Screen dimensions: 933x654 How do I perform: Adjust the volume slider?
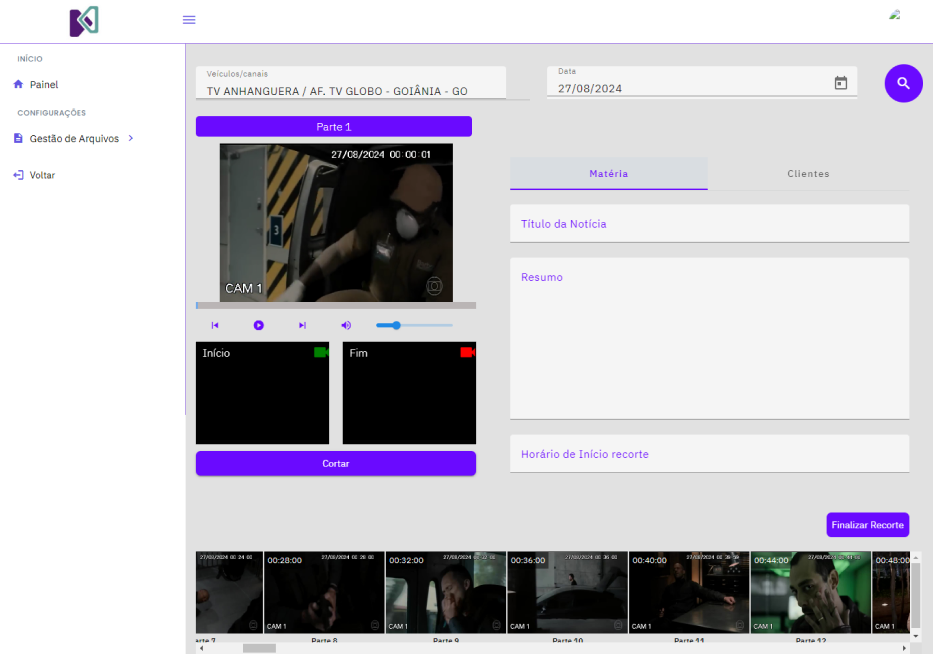click(397, 325)
